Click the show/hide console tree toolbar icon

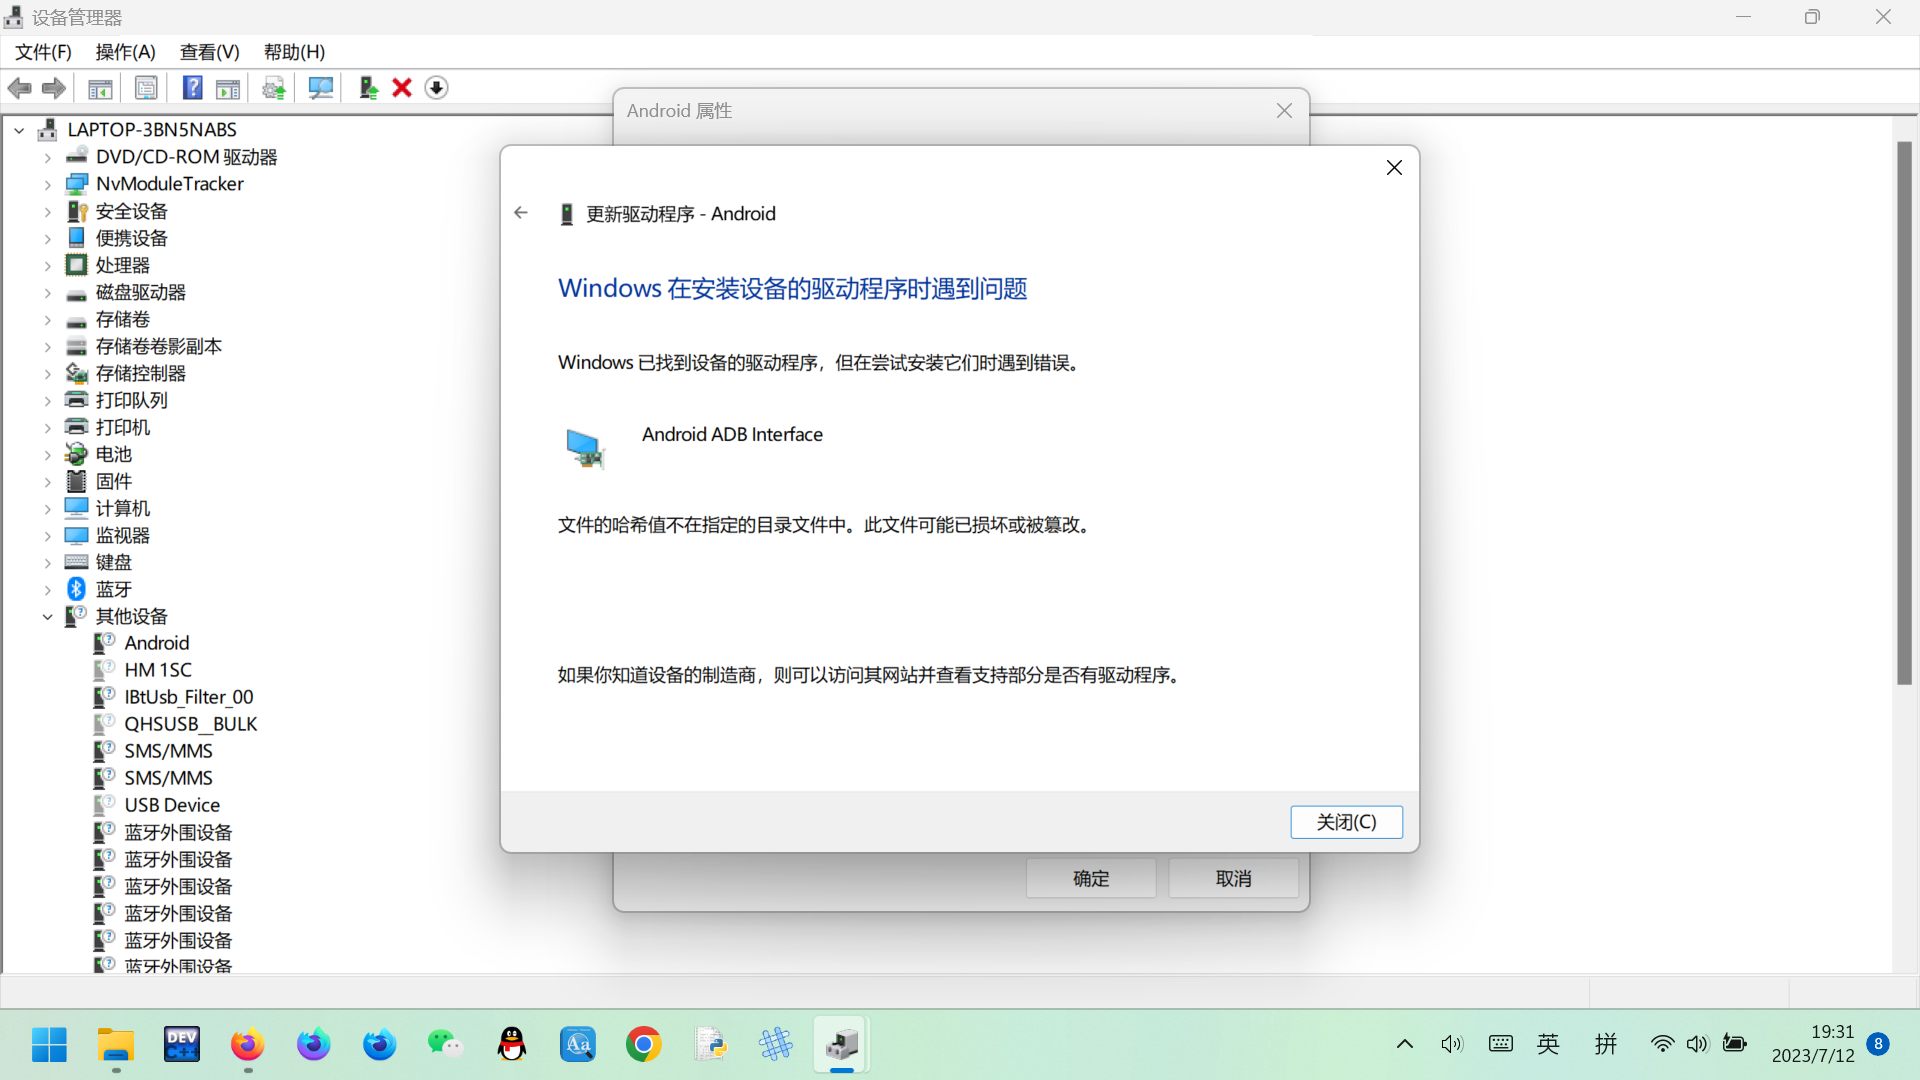pos(100,88)
